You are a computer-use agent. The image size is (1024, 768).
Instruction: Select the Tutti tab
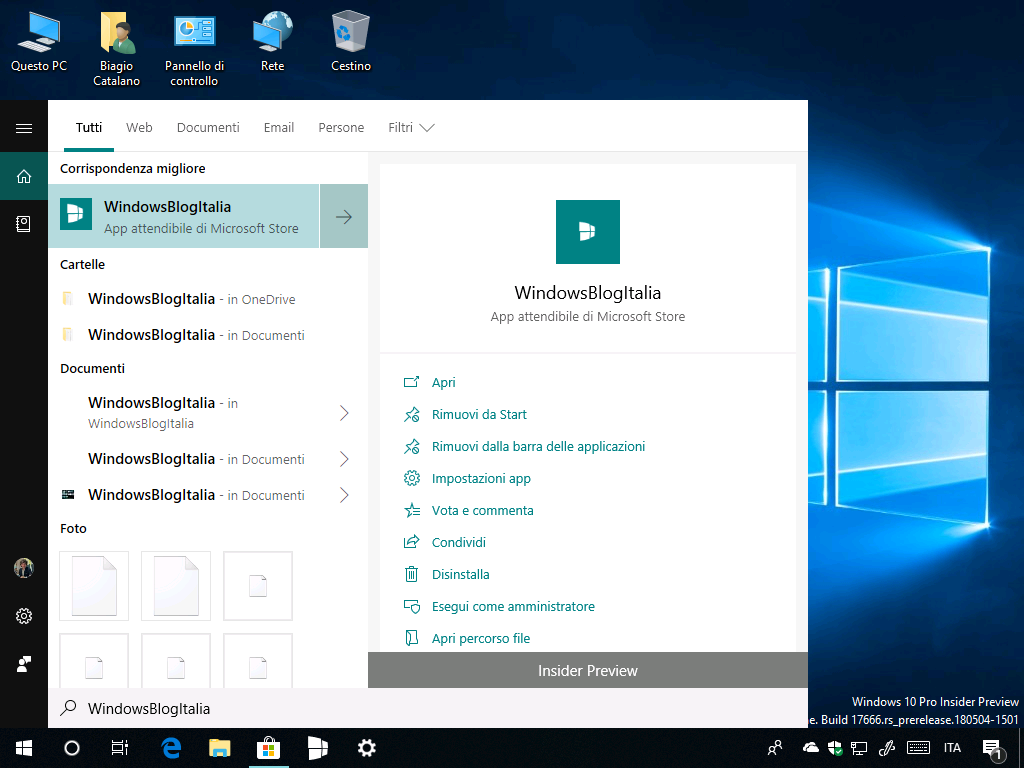(x=89, y=127)
